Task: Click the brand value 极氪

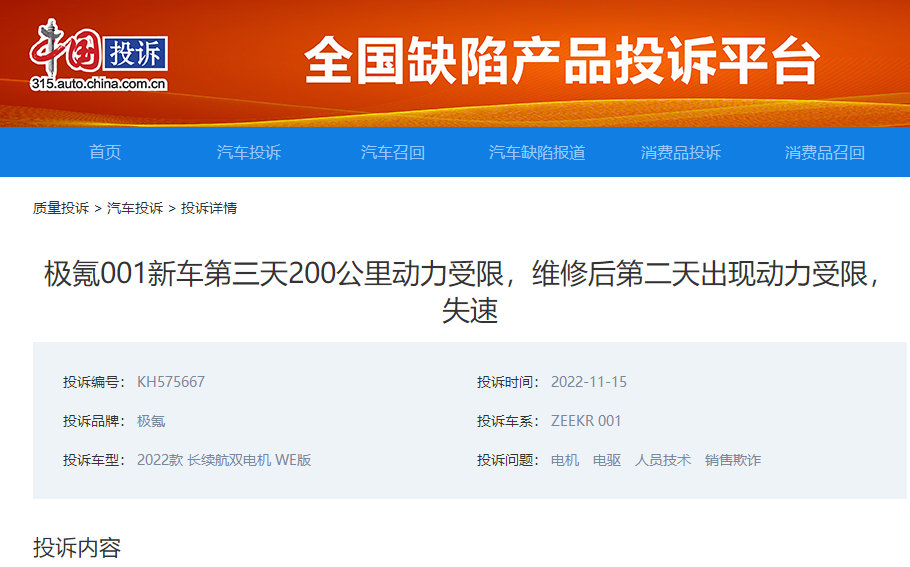Action: click(x=151, y=421)
